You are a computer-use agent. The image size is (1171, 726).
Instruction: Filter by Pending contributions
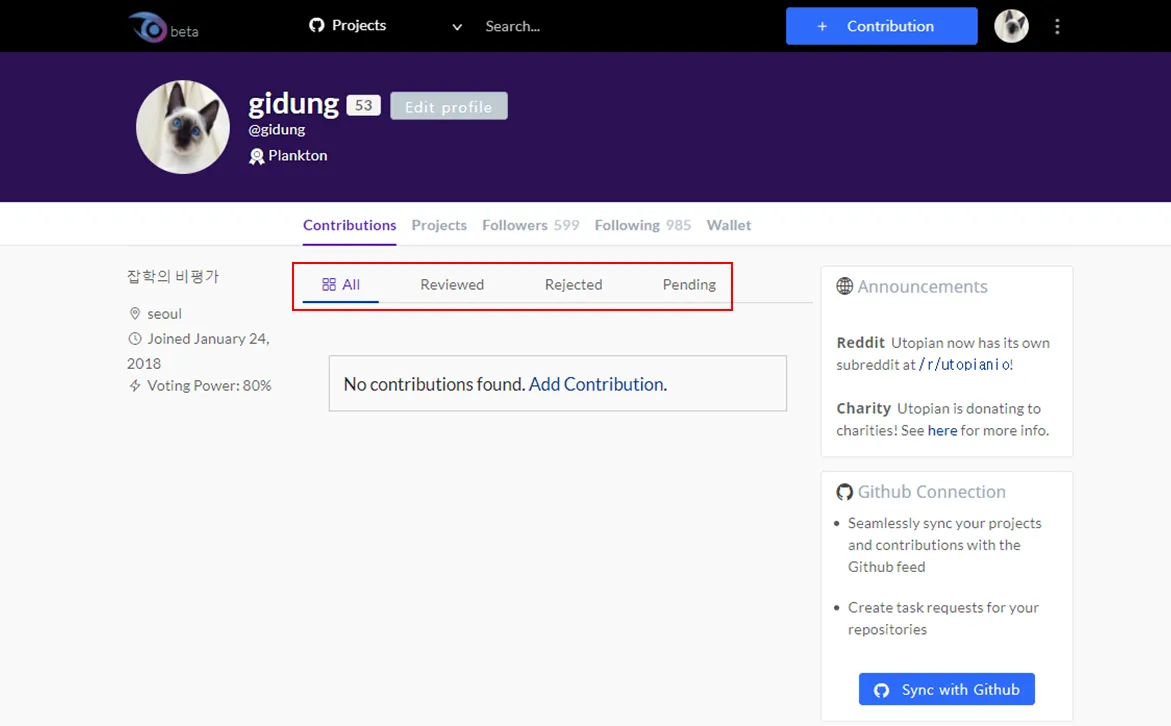coord(689,285)
